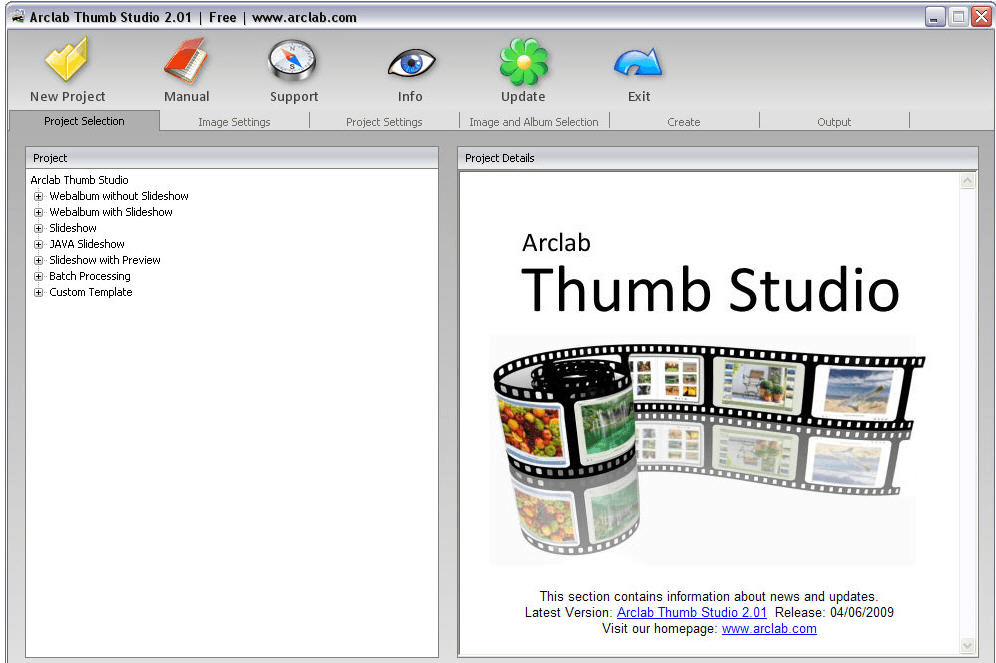Click the Update text label
This screenshot has height=663, width=996.
click(523, 97)
